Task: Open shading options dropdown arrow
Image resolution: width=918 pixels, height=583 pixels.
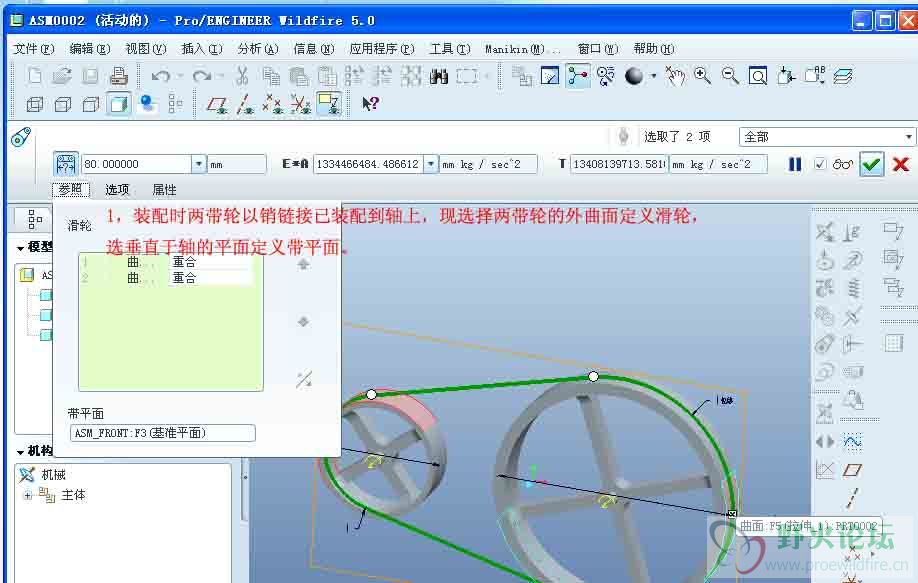Action: pos(653,76)
